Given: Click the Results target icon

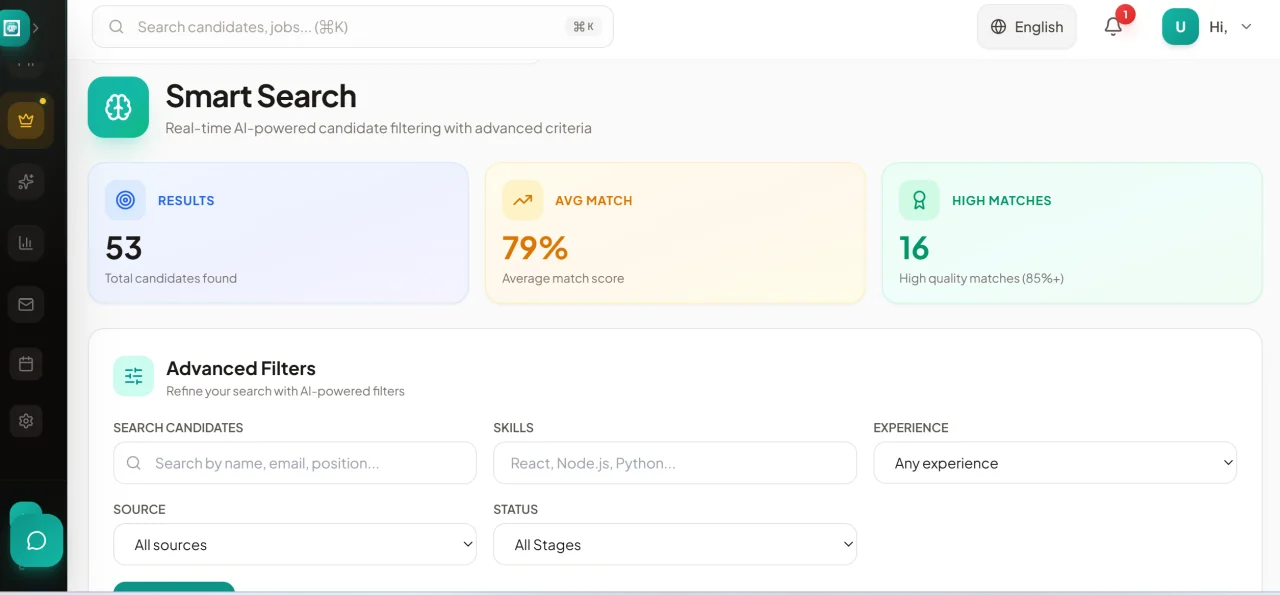Looking at the screenshot, I should [125, 200].
